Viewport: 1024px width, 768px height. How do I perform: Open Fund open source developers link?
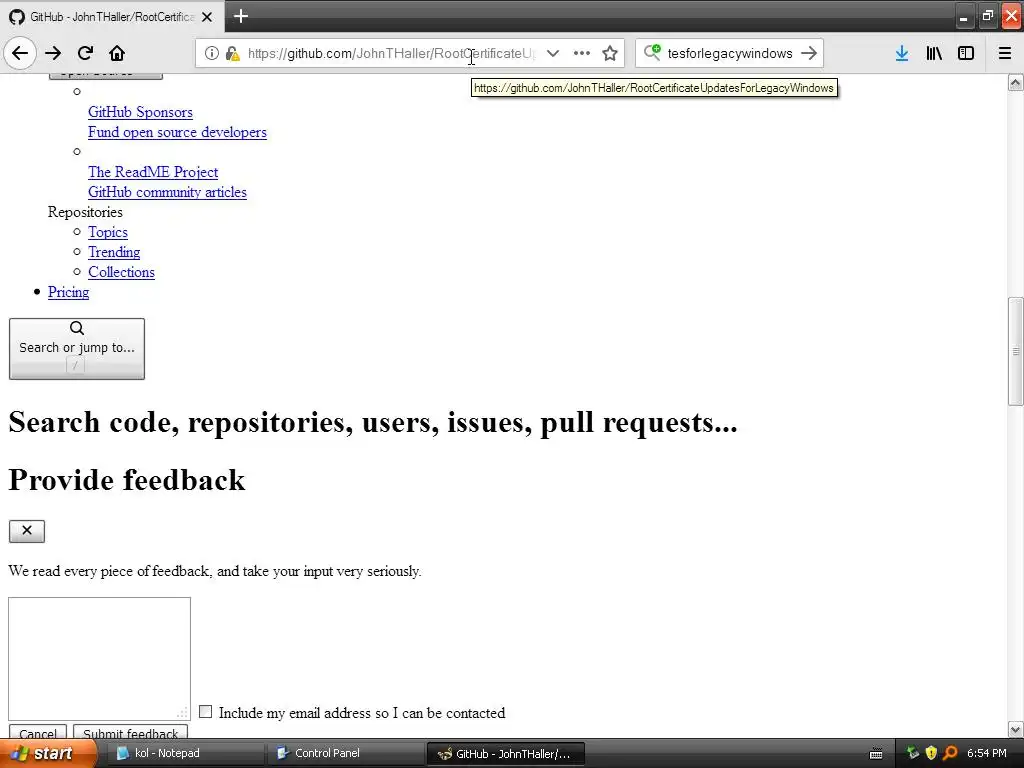pos(177,132)
